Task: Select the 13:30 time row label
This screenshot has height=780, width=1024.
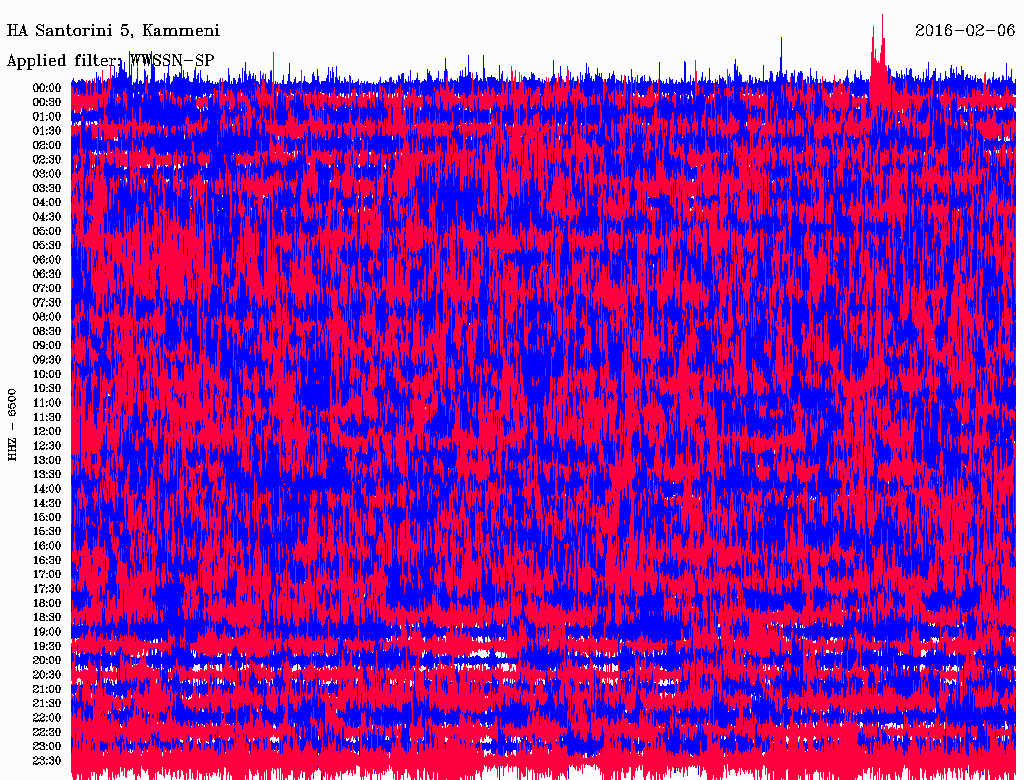Action: (x=46, y=474)
